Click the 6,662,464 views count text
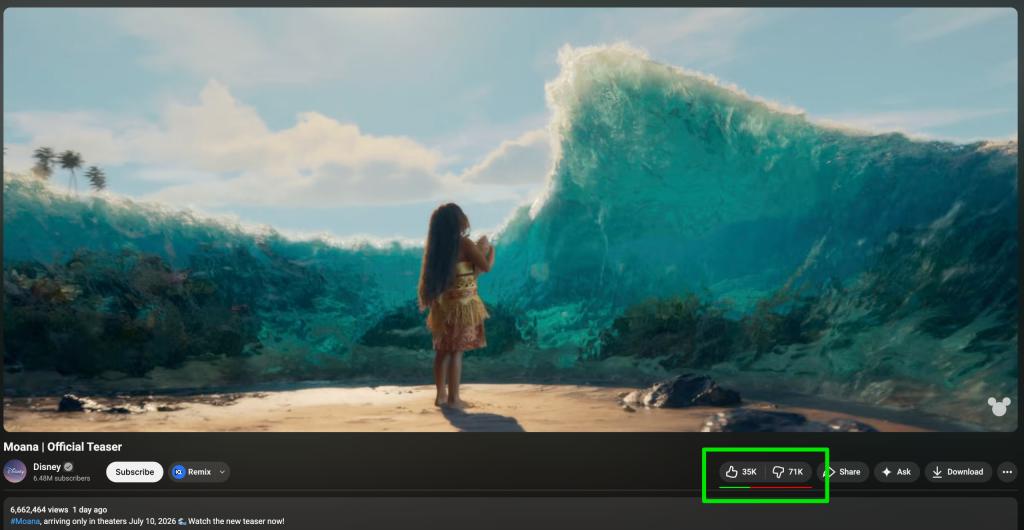 coord(39,510)
